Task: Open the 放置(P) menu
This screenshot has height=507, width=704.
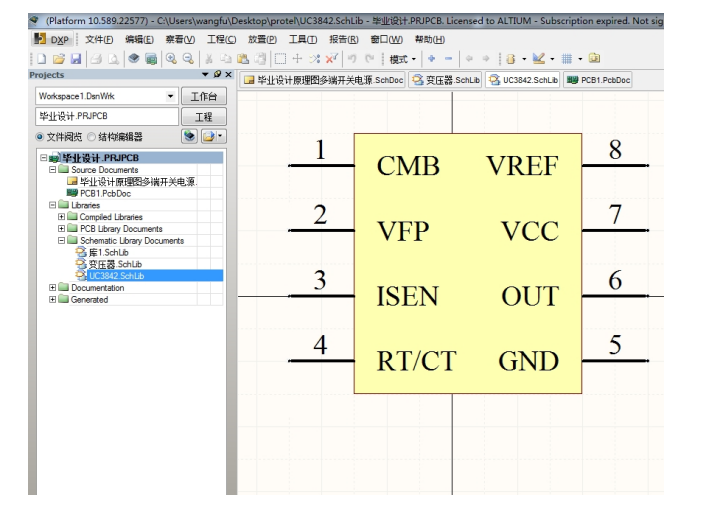Action: click(262, 40)
